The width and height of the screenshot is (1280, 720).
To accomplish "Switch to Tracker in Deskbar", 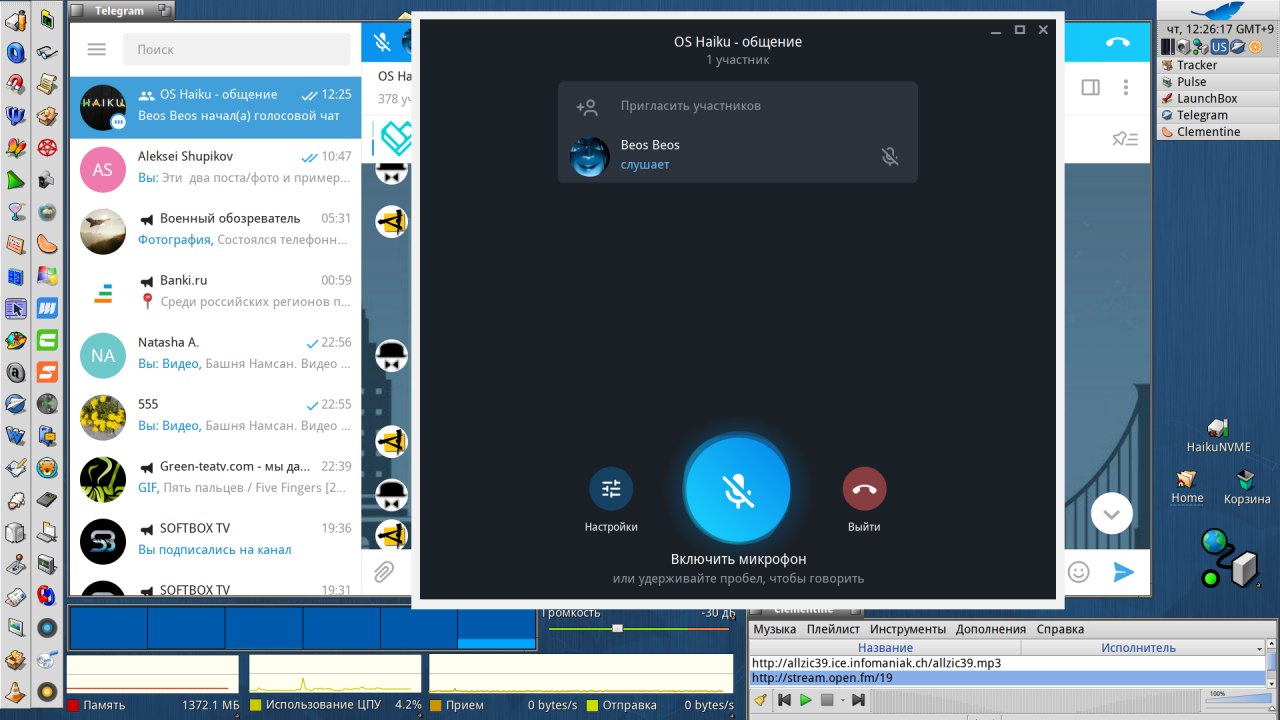I will click(1218, 65).
